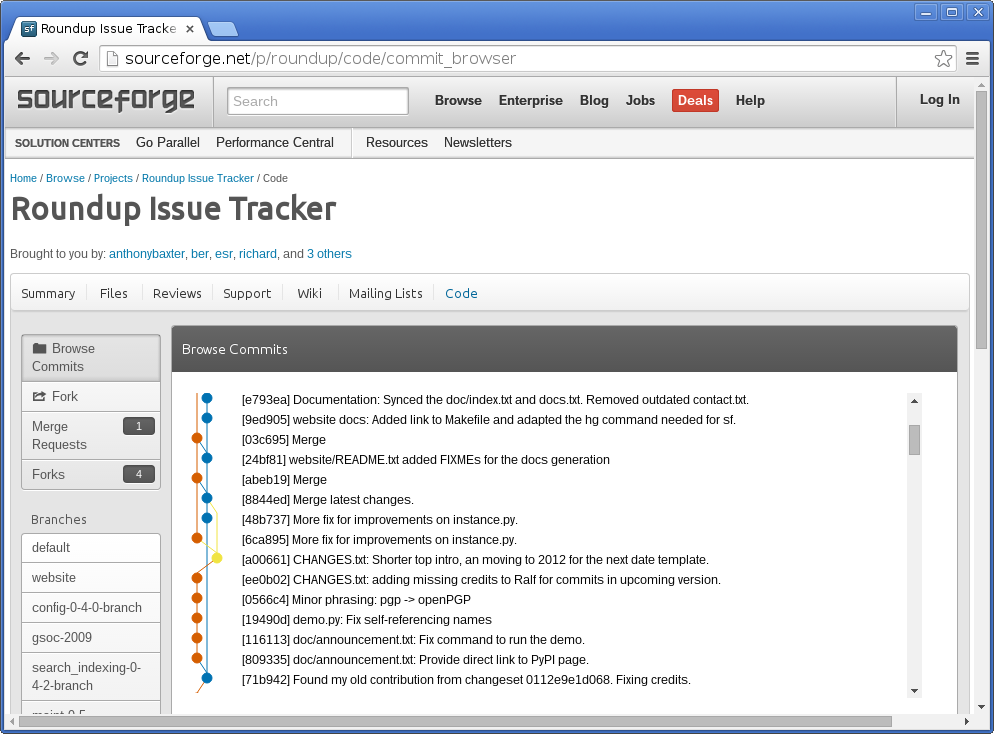994x734 pixels.
Task: Click the Browse Commits folder icon
Action: click(40, 348)
